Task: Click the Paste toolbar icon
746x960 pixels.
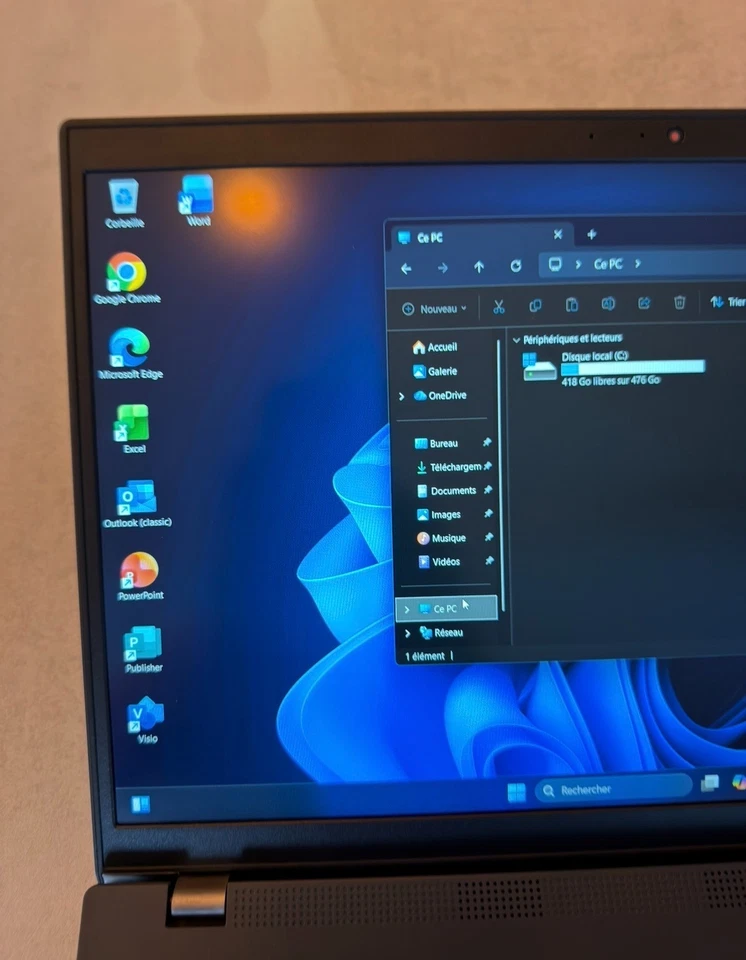Action: coord(571,304)
